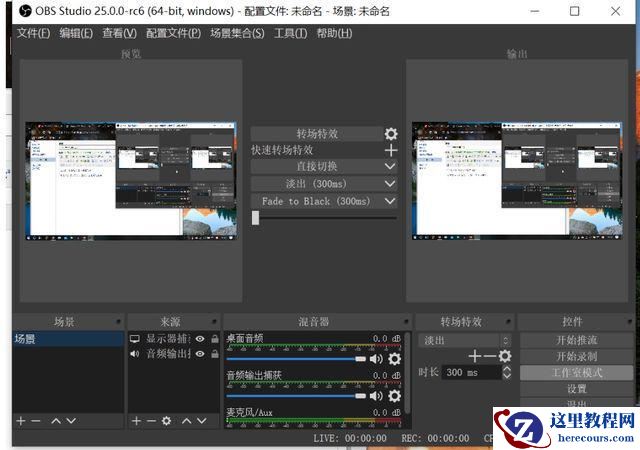
Task: Select 场景 item in scenes list
Action: coord(68,339)
